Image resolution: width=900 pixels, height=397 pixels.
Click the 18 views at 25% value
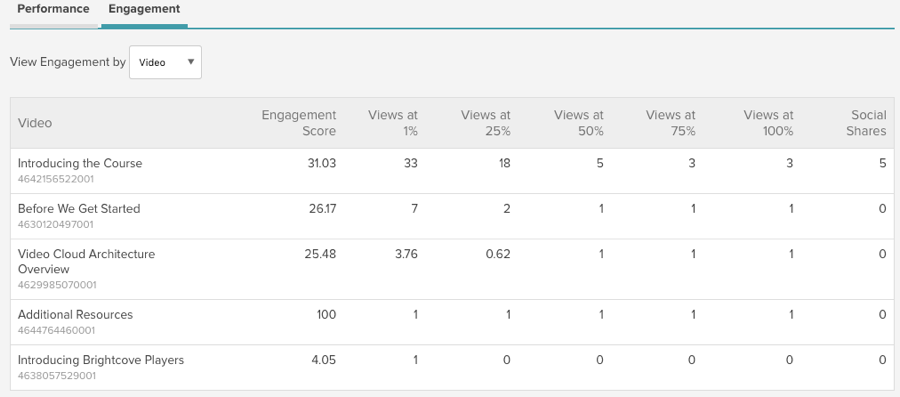pyautogui.click(x=504, y=163)
